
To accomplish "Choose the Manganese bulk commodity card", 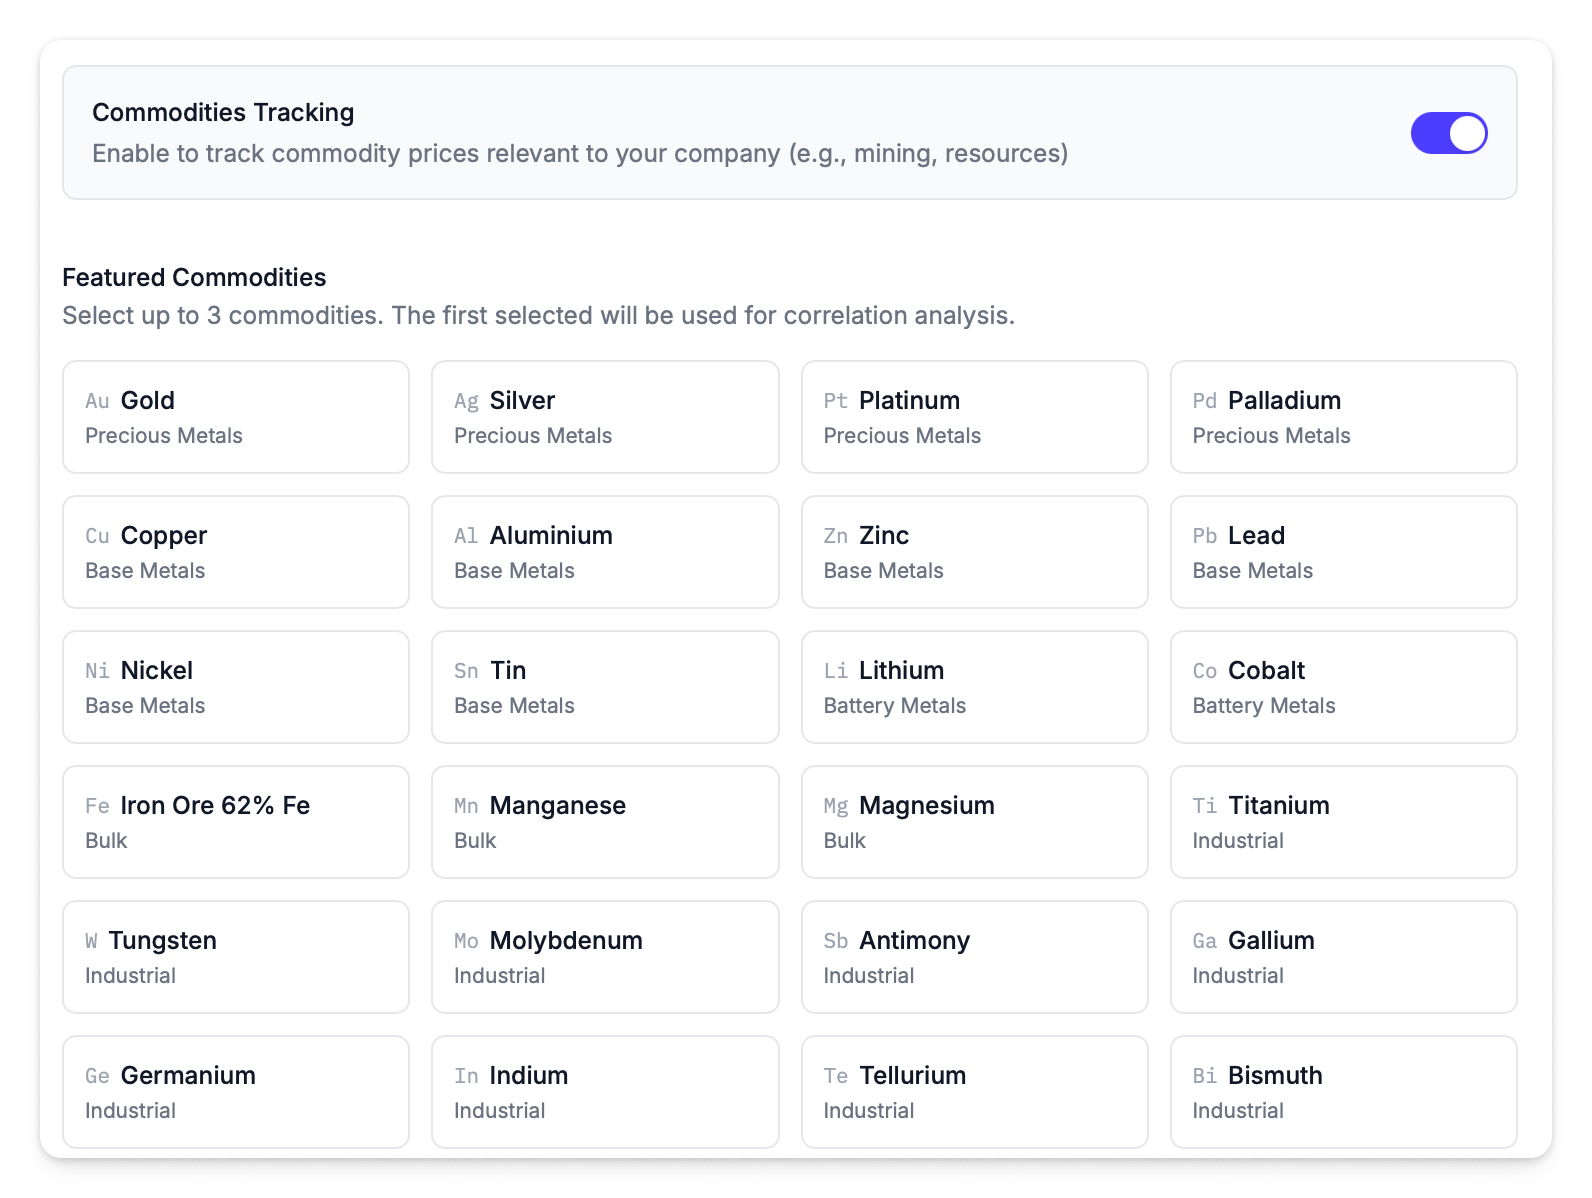I will tap(605, 822).
